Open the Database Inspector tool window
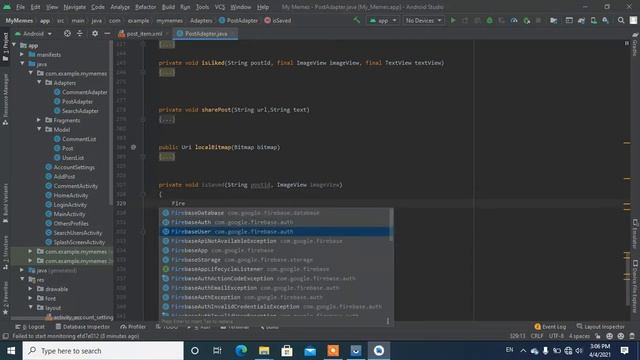 coord(83,327)
